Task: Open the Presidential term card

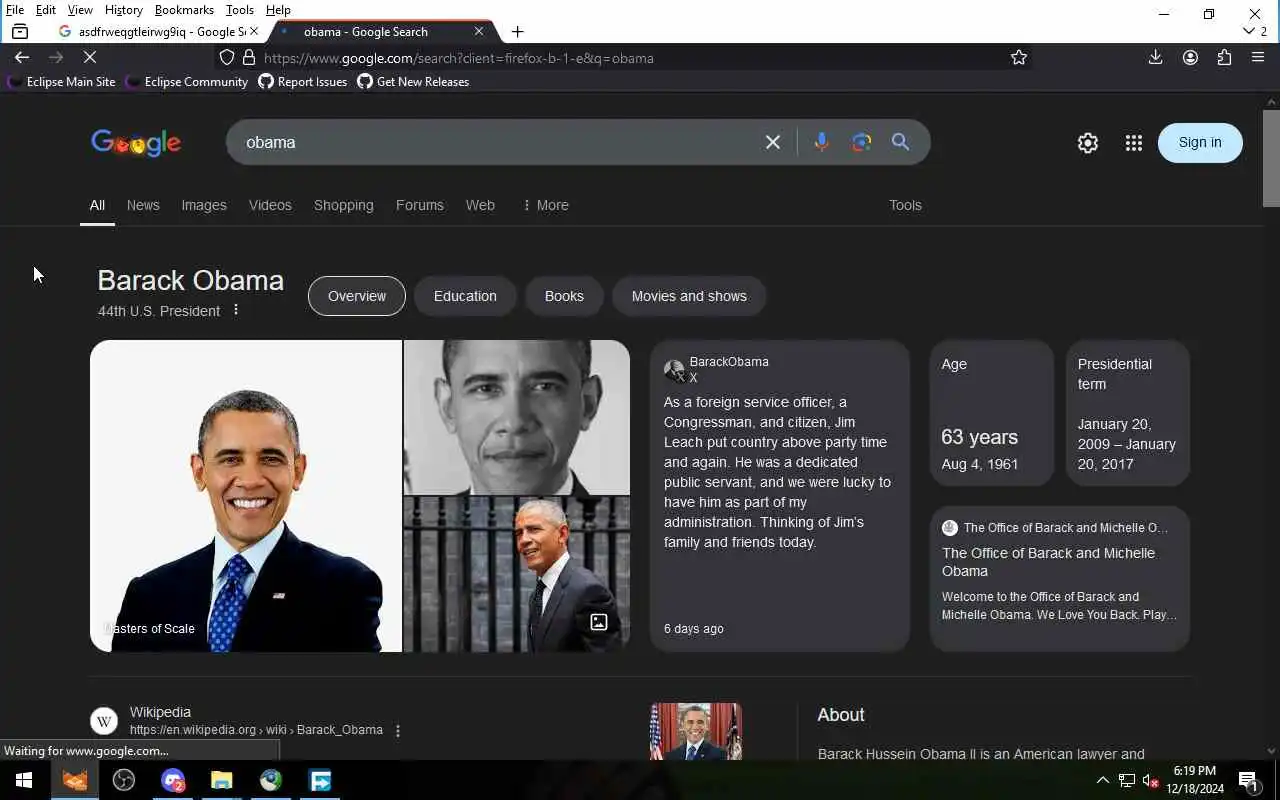Action: pos(1128,413)
